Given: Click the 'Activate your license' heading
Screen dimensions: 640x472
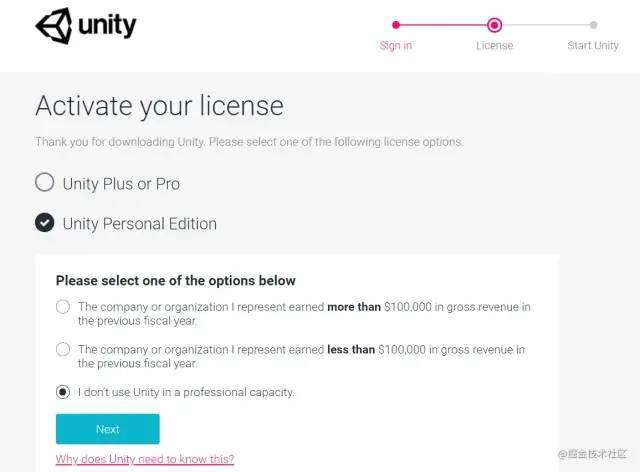Looking at the screenshot, I should [x=159, y=106].
